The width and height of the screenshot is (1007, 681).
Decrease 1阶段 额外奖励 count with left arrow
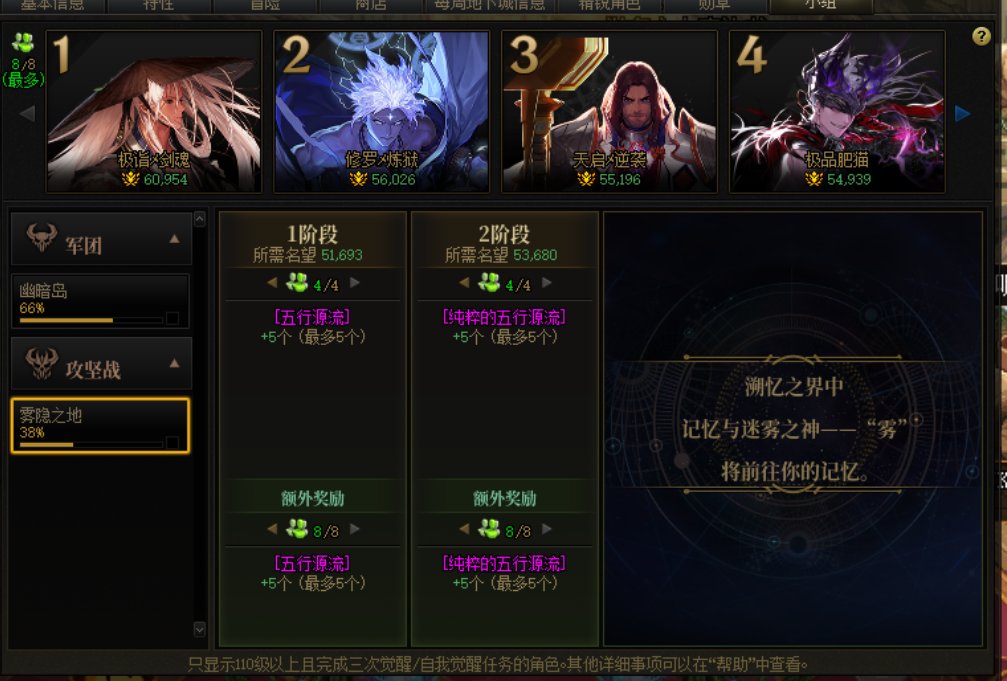[x=272, y=529]
